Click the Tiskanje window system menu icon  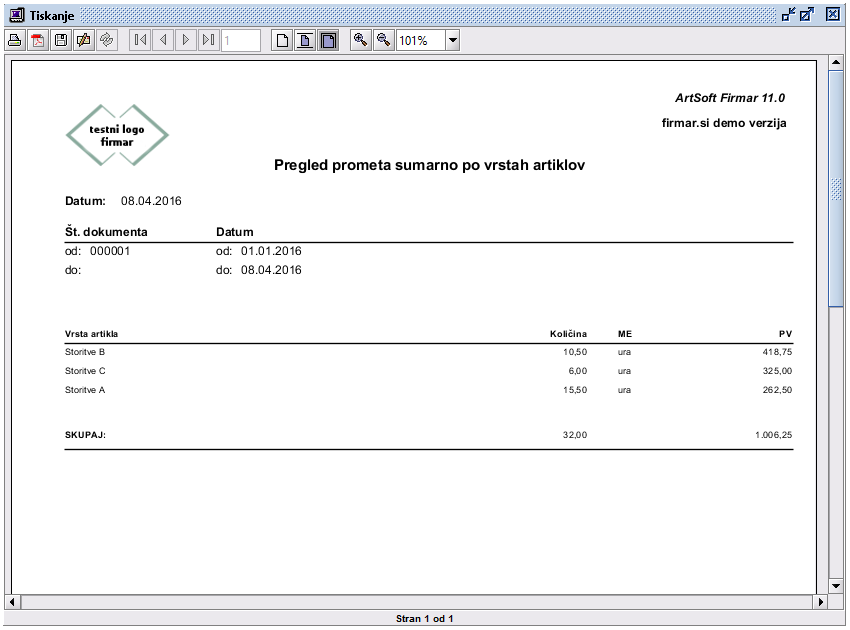click(15, 15)
